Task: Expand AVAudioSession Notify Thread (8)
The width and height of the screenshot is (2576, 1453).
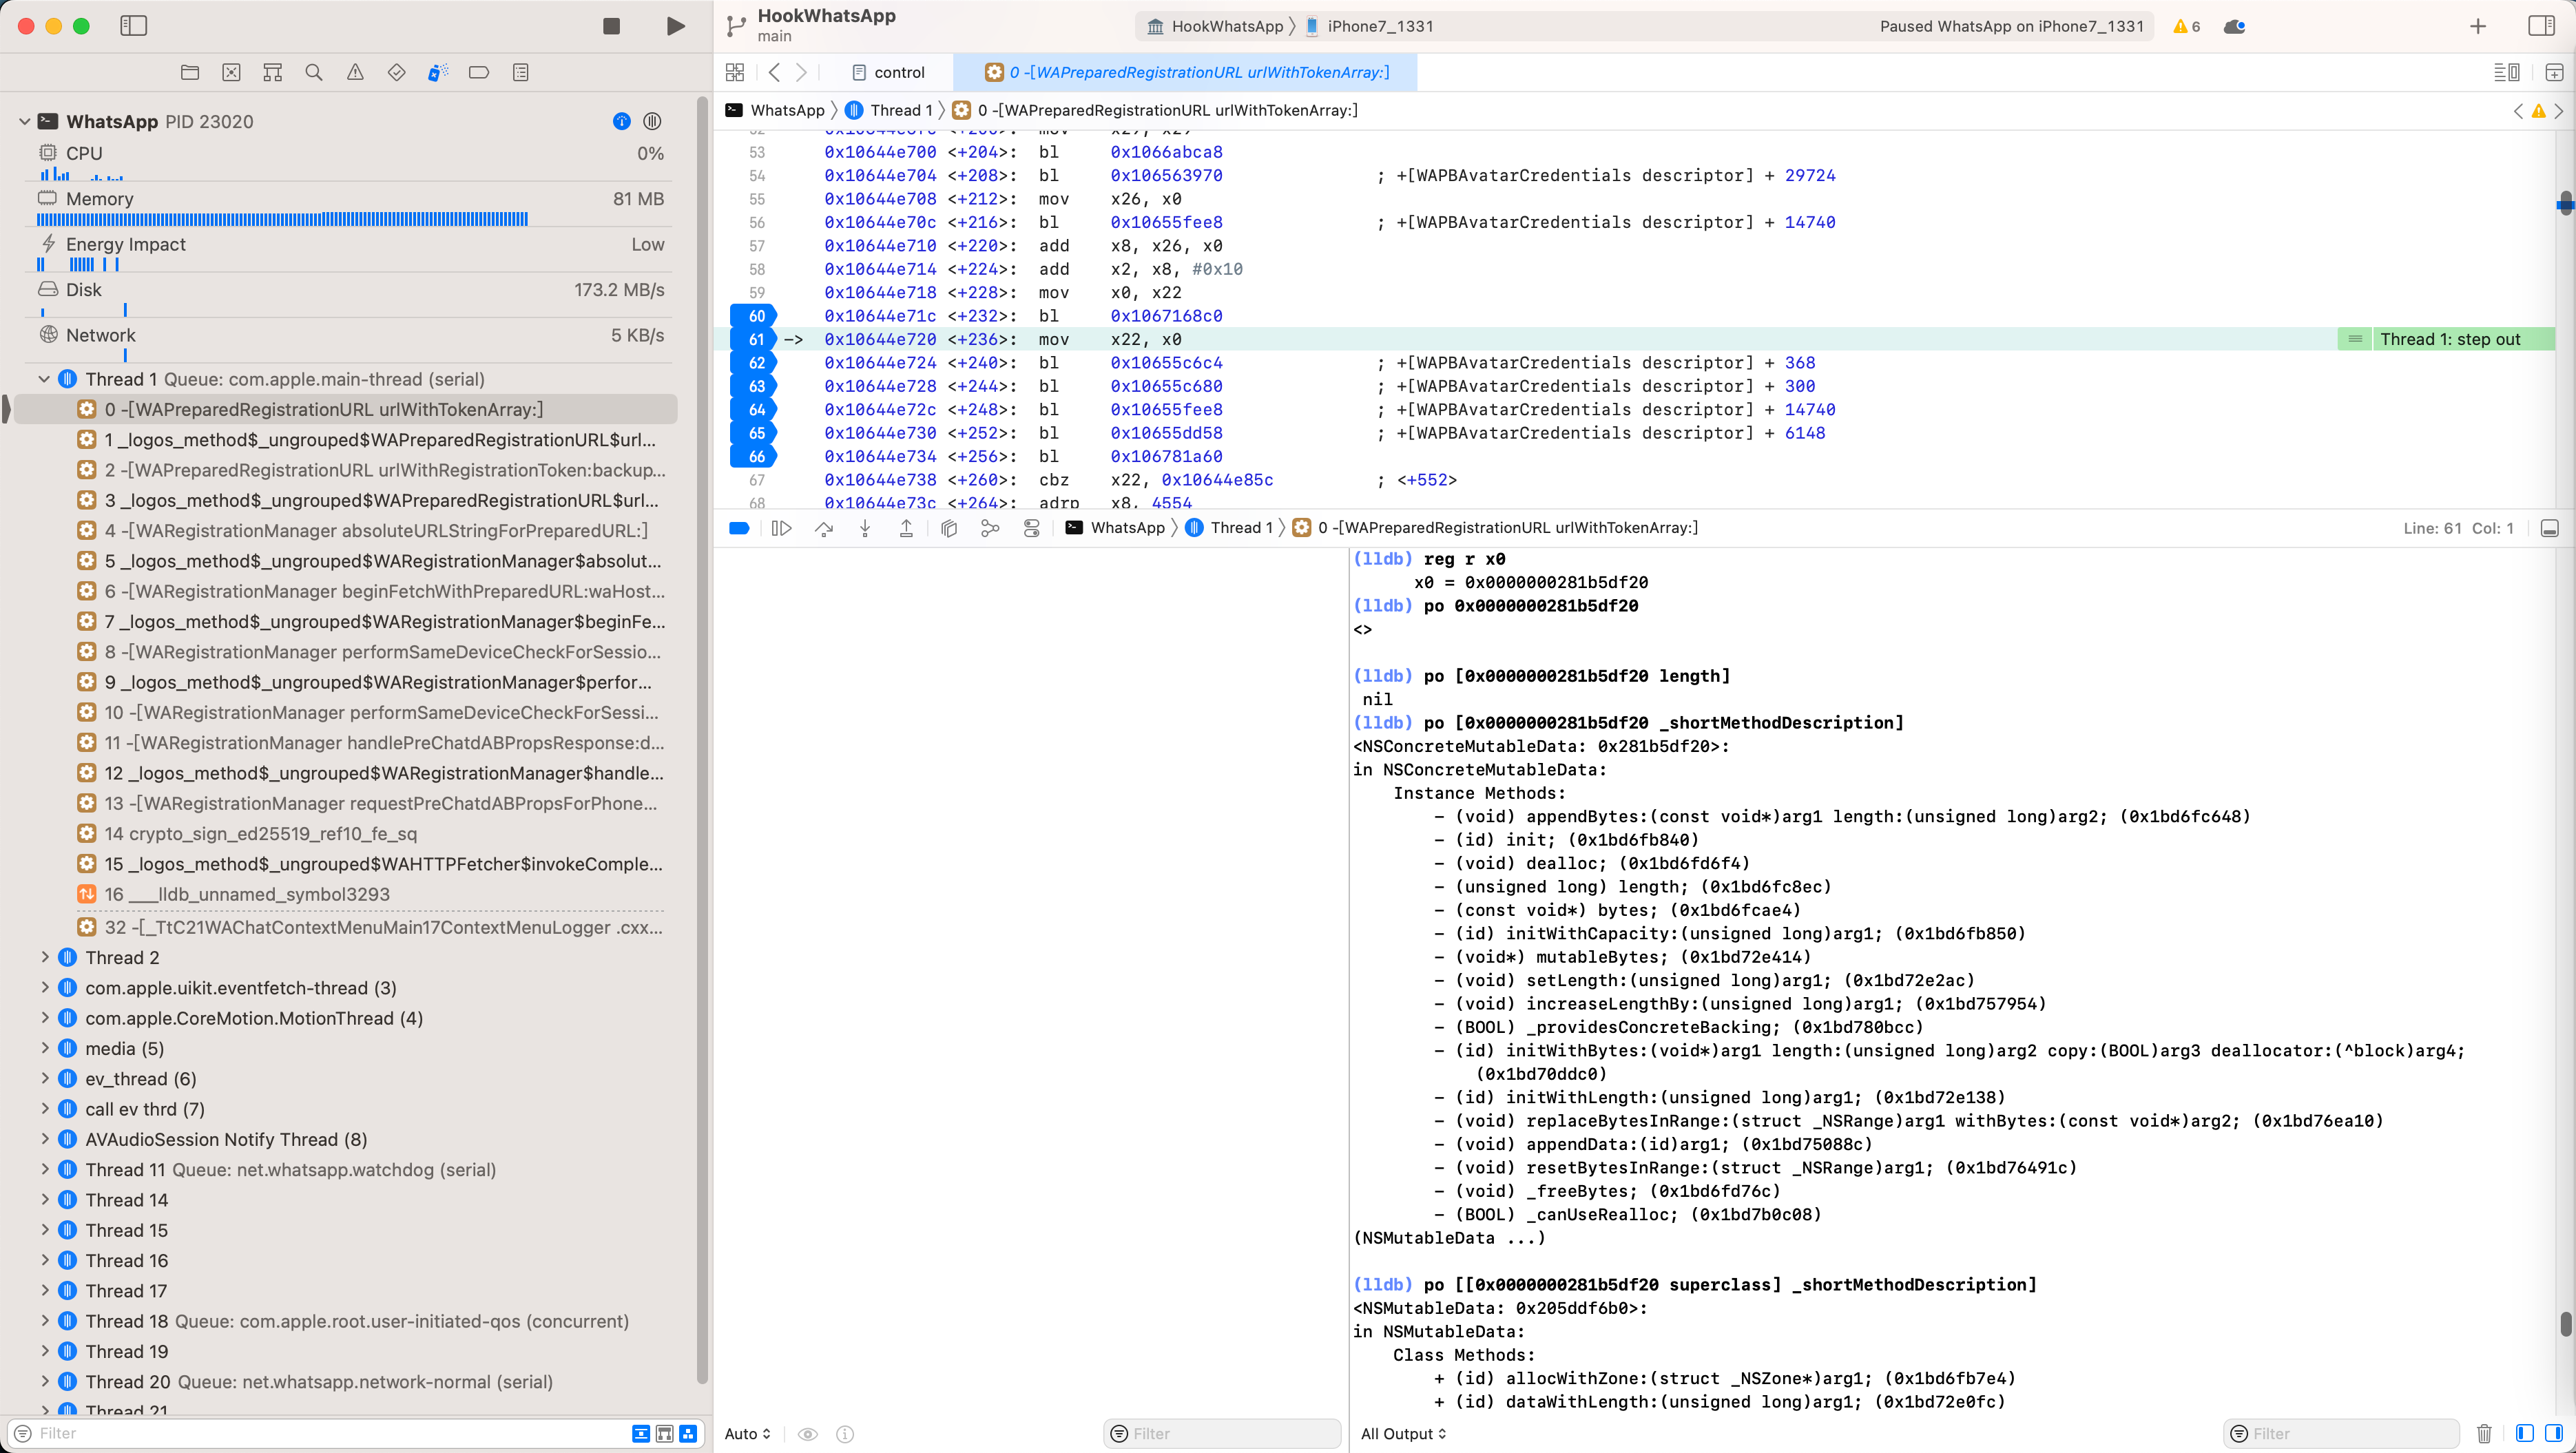Action: tap(44, 1140)
